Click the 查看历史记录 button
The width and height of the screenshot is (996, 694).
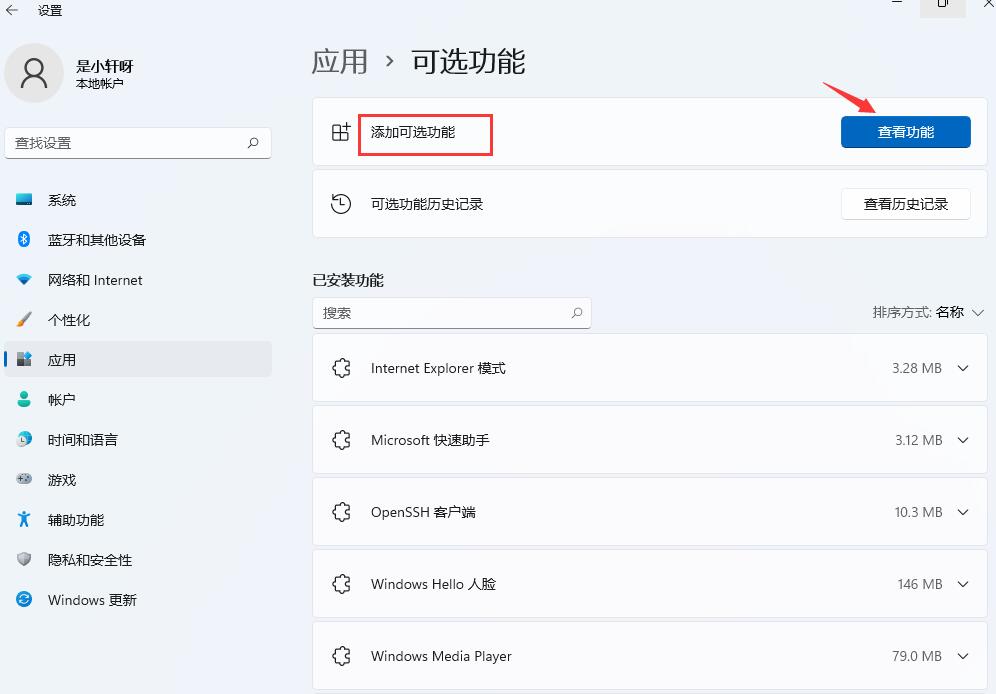(x=905, y=203)
